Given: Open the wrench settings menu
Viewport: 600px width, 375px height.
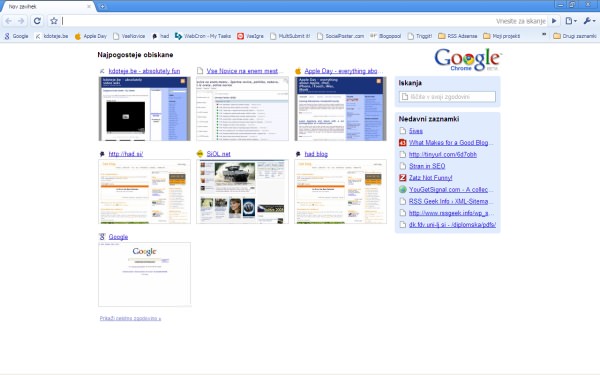Looking at the screenshot, I should click(x=589, y=21).
